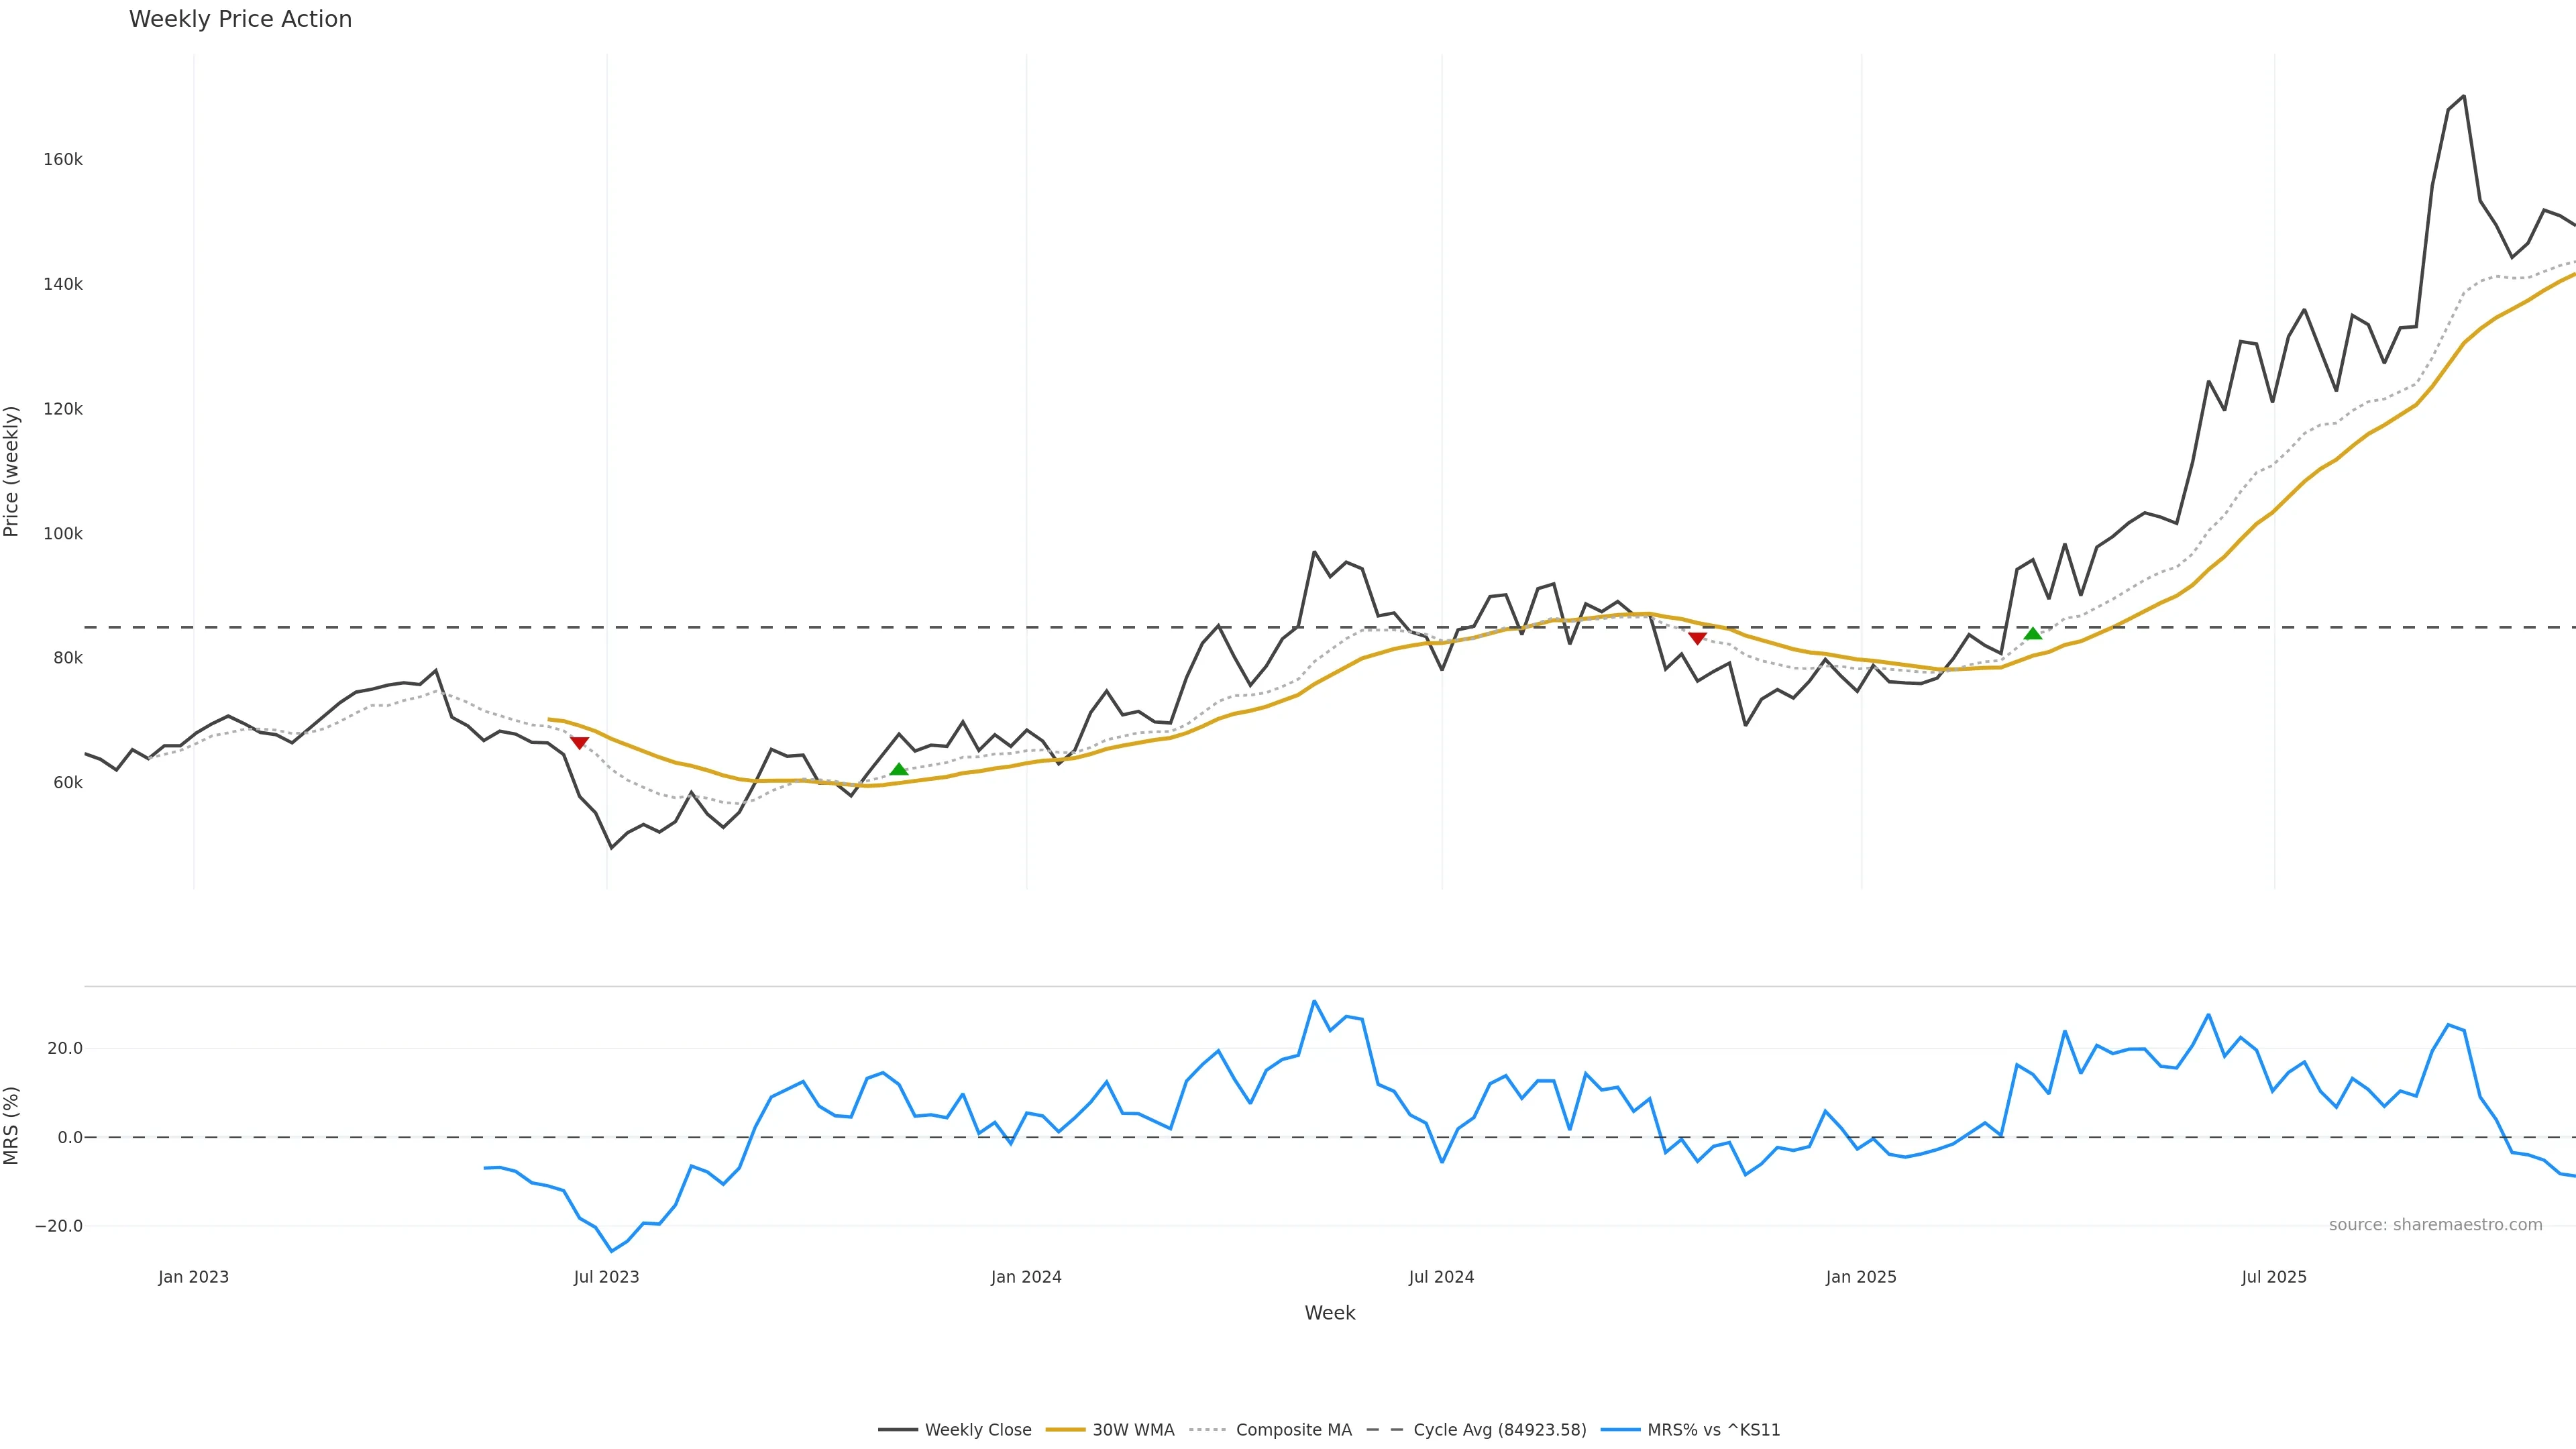Image resolution: width=2576 pixels, height=1449 pixels.
Task: Click the red sell triangle before Jul 2023
Action: 579,743
